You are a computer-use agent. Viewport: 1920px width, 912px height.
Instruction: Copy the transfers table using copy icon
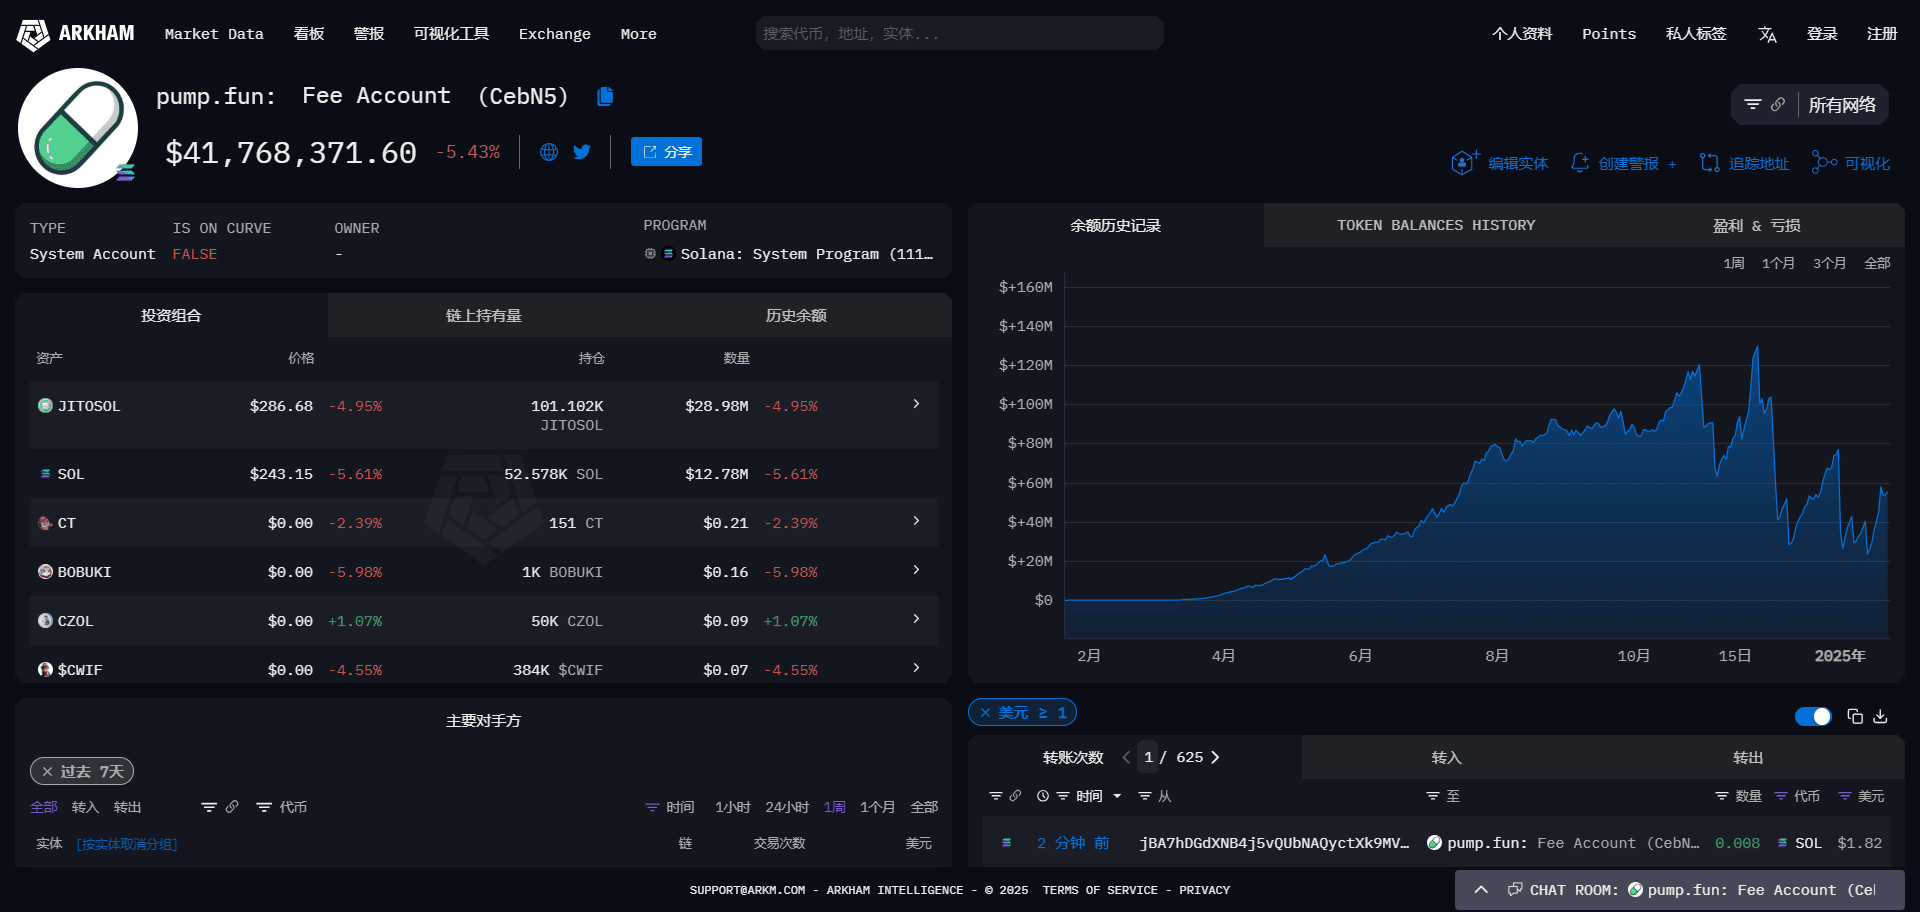click(x=1855, y=716)
